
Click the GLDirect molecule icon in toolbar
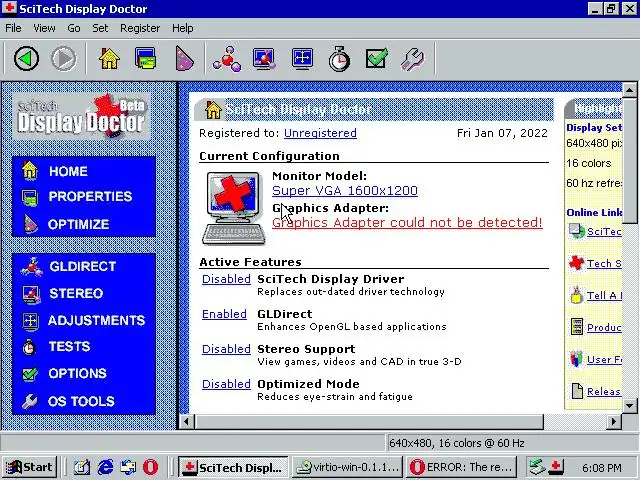pos(227,59)
